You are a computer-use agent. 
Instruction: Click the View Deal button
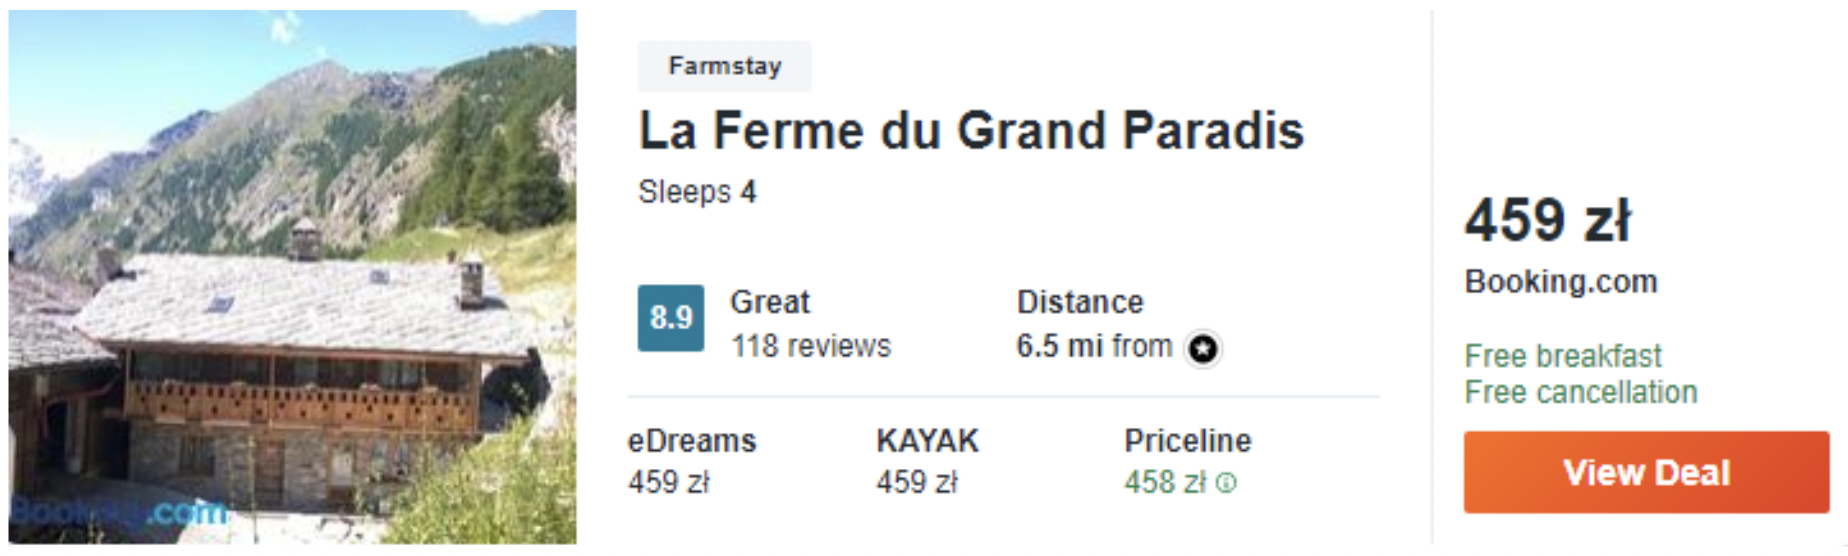[x=1646, y=472]
